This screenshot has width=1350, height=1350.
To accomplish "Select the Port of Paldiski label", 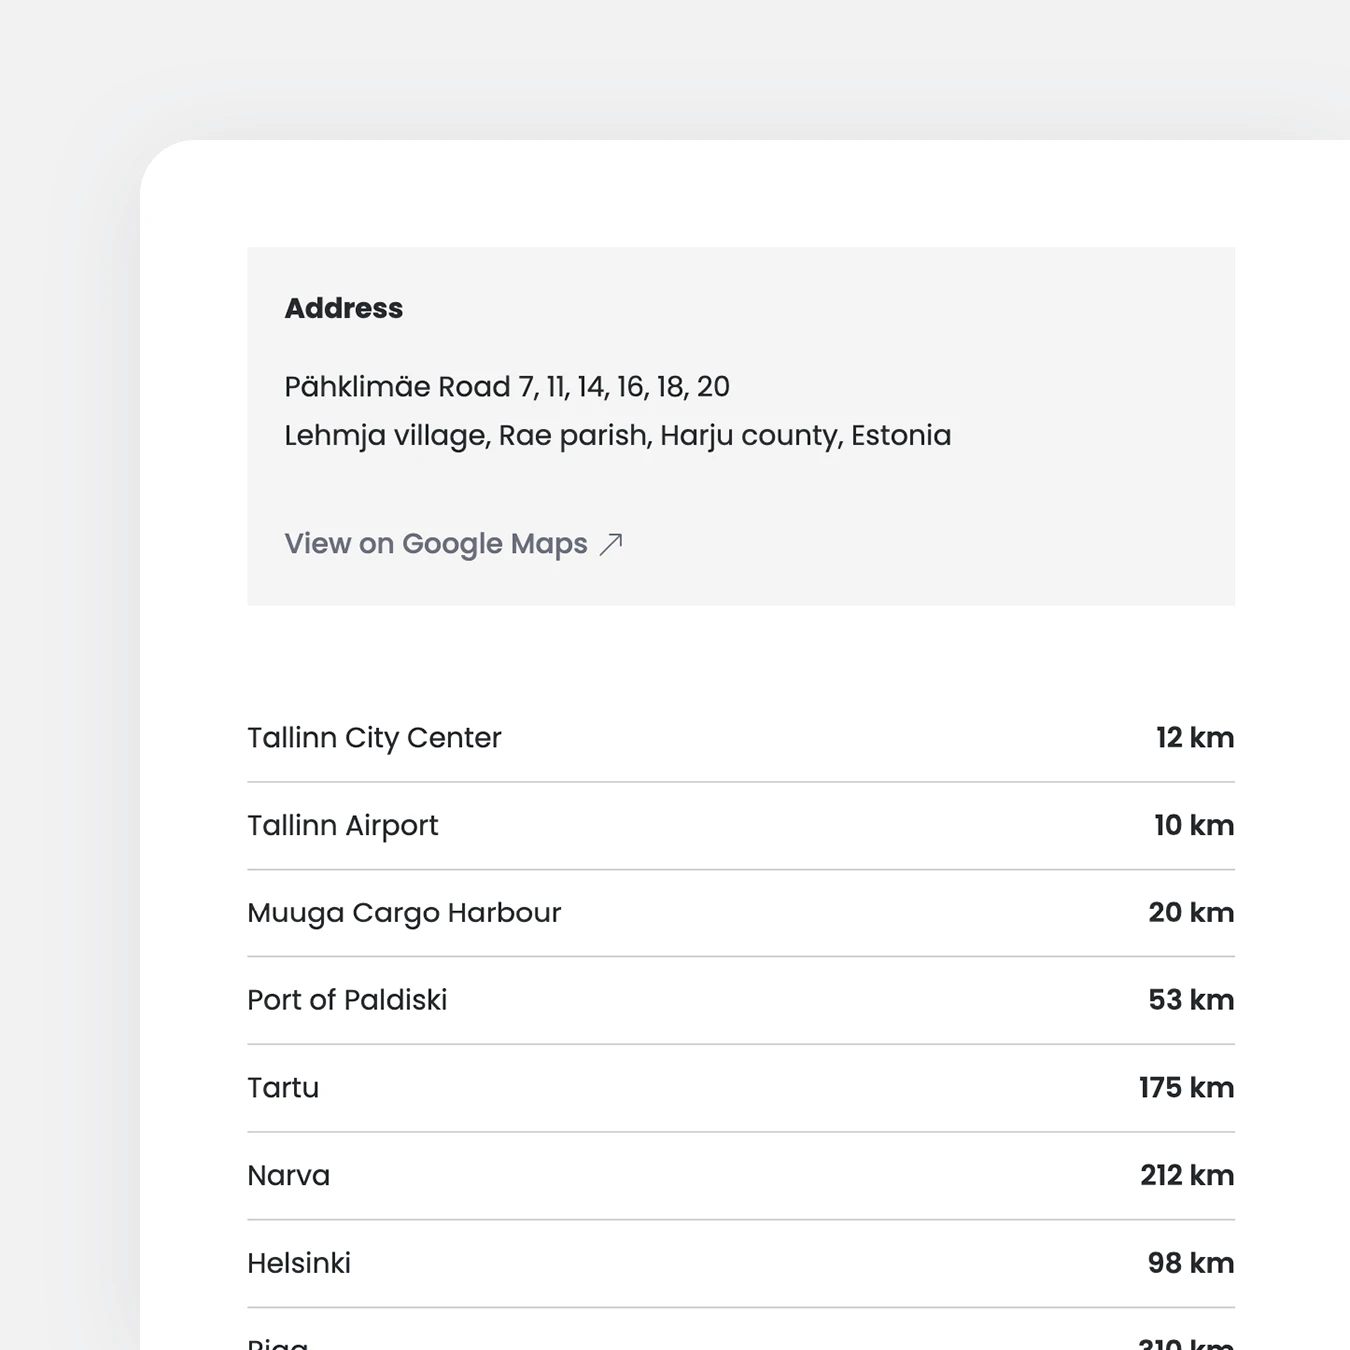I will click(x=347, y=1000).
